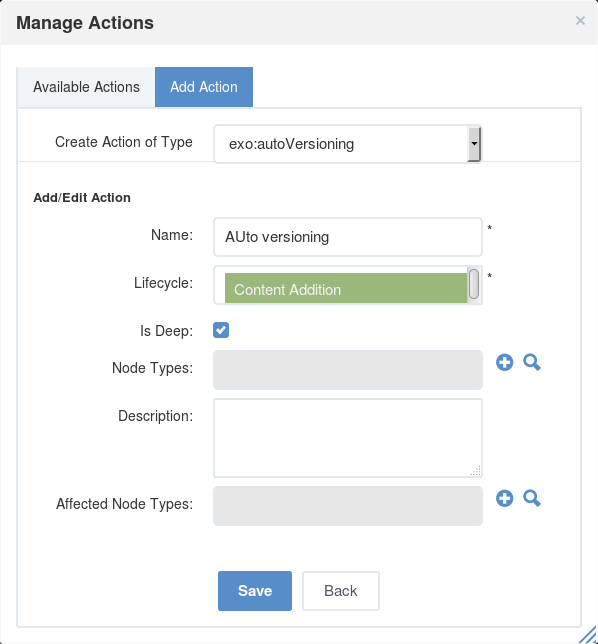Uncheck the Is Deep checkbox
The height and width of the screenshot is (644, 598).
(x=221, y=330)
